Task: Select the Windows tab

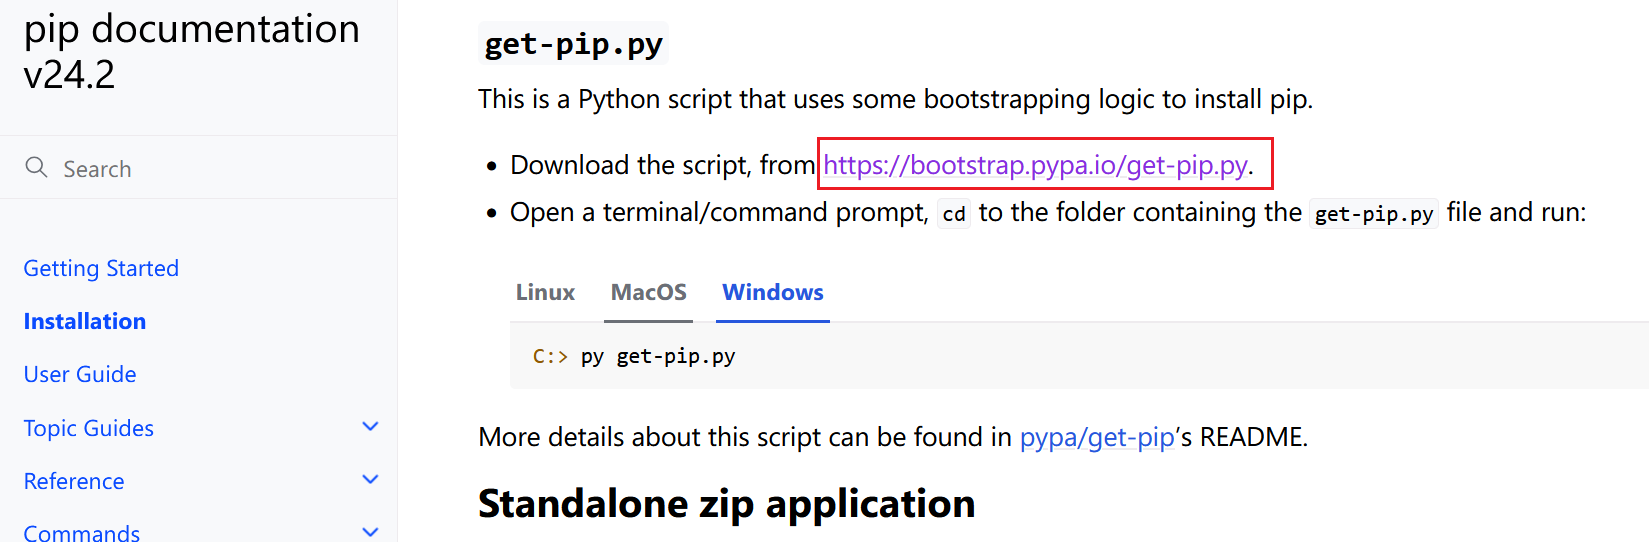Action: [x=773, y=292]
